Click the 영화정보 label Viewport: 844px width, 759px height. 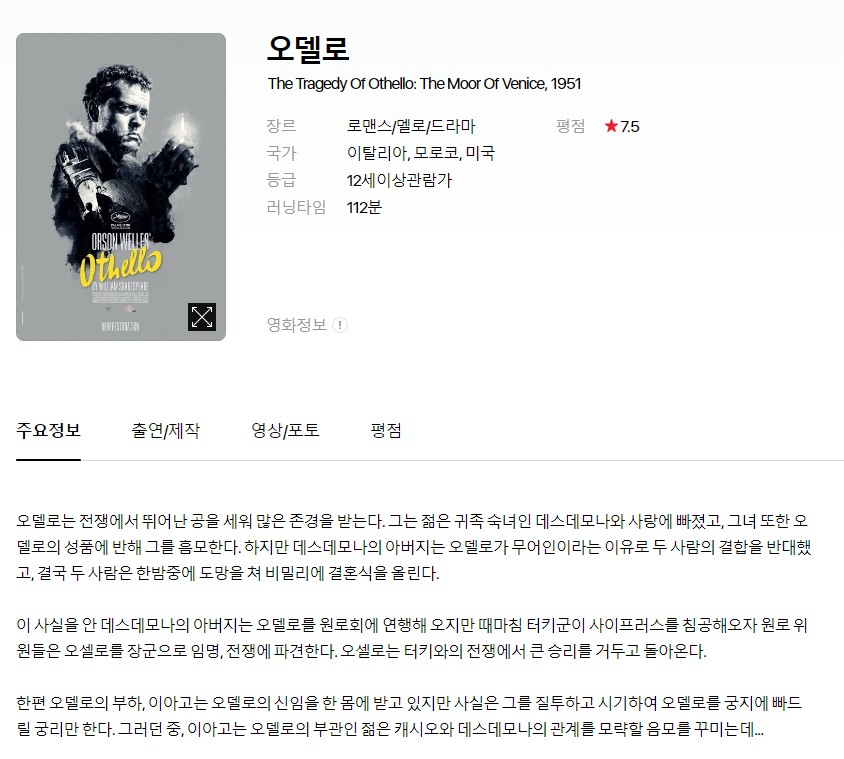coord(297,325)
